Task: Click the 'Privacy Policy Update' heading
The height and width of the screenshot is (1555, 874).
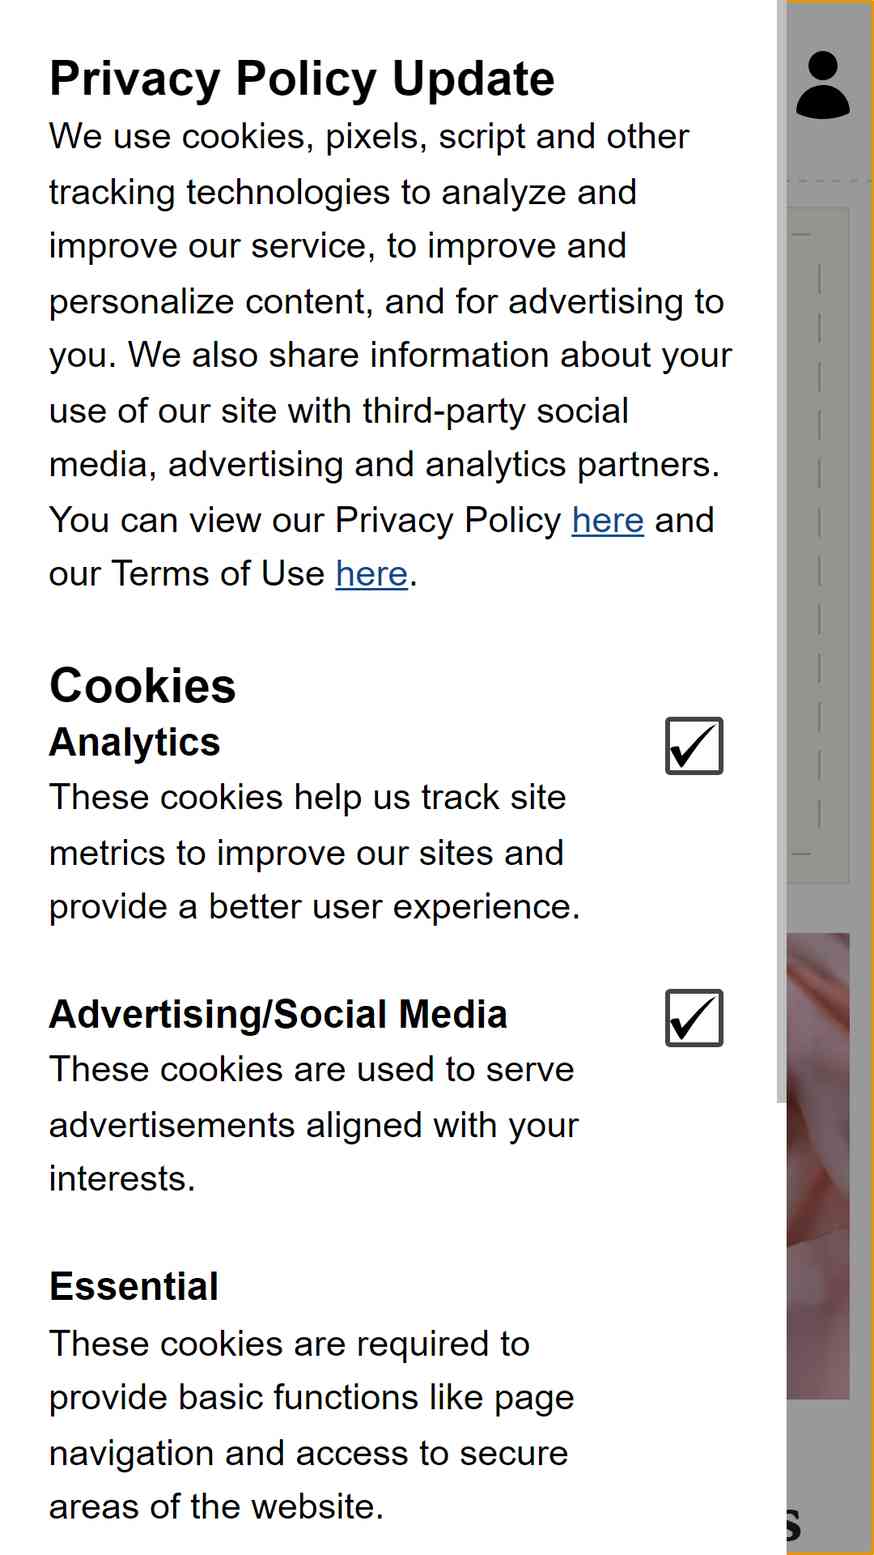Action: click(x=302, y=78)
